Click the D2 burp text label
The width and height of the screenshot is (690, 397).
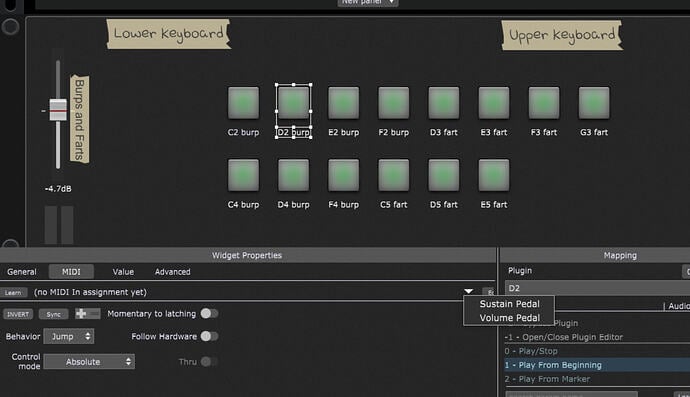(294, 132)
